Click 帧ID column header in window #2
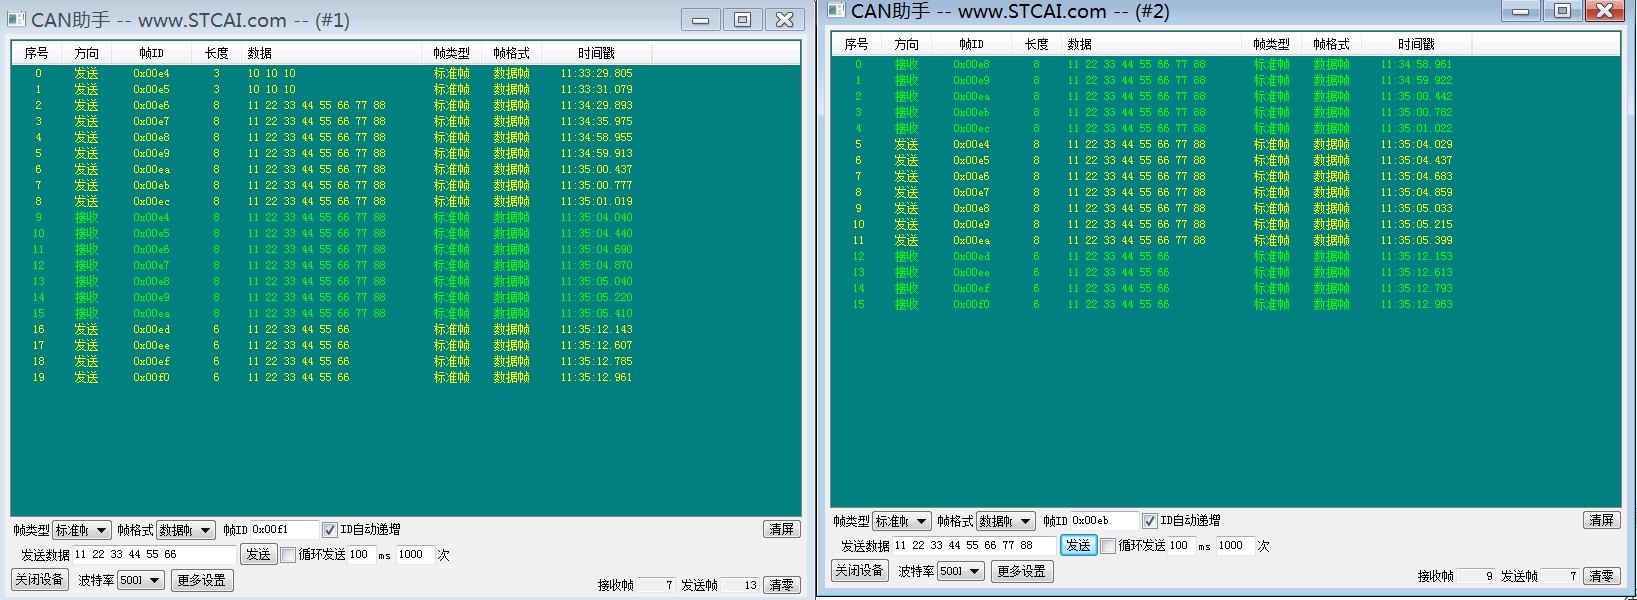The height and width of the screenshot is (600, 1637). 971,44
